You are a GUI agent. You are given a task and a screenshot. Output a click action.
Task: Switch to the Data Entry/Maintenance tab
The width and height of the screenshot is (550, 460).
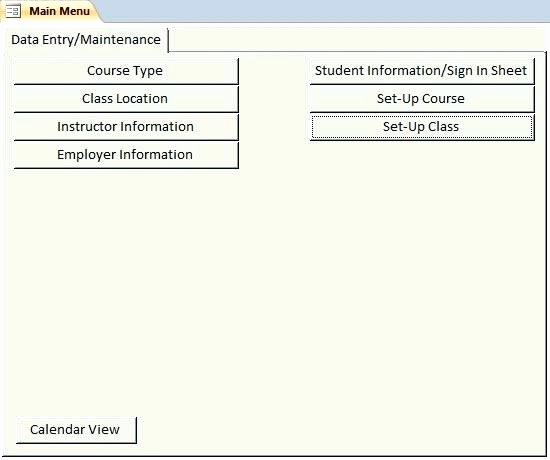click(x=86, y=40)
